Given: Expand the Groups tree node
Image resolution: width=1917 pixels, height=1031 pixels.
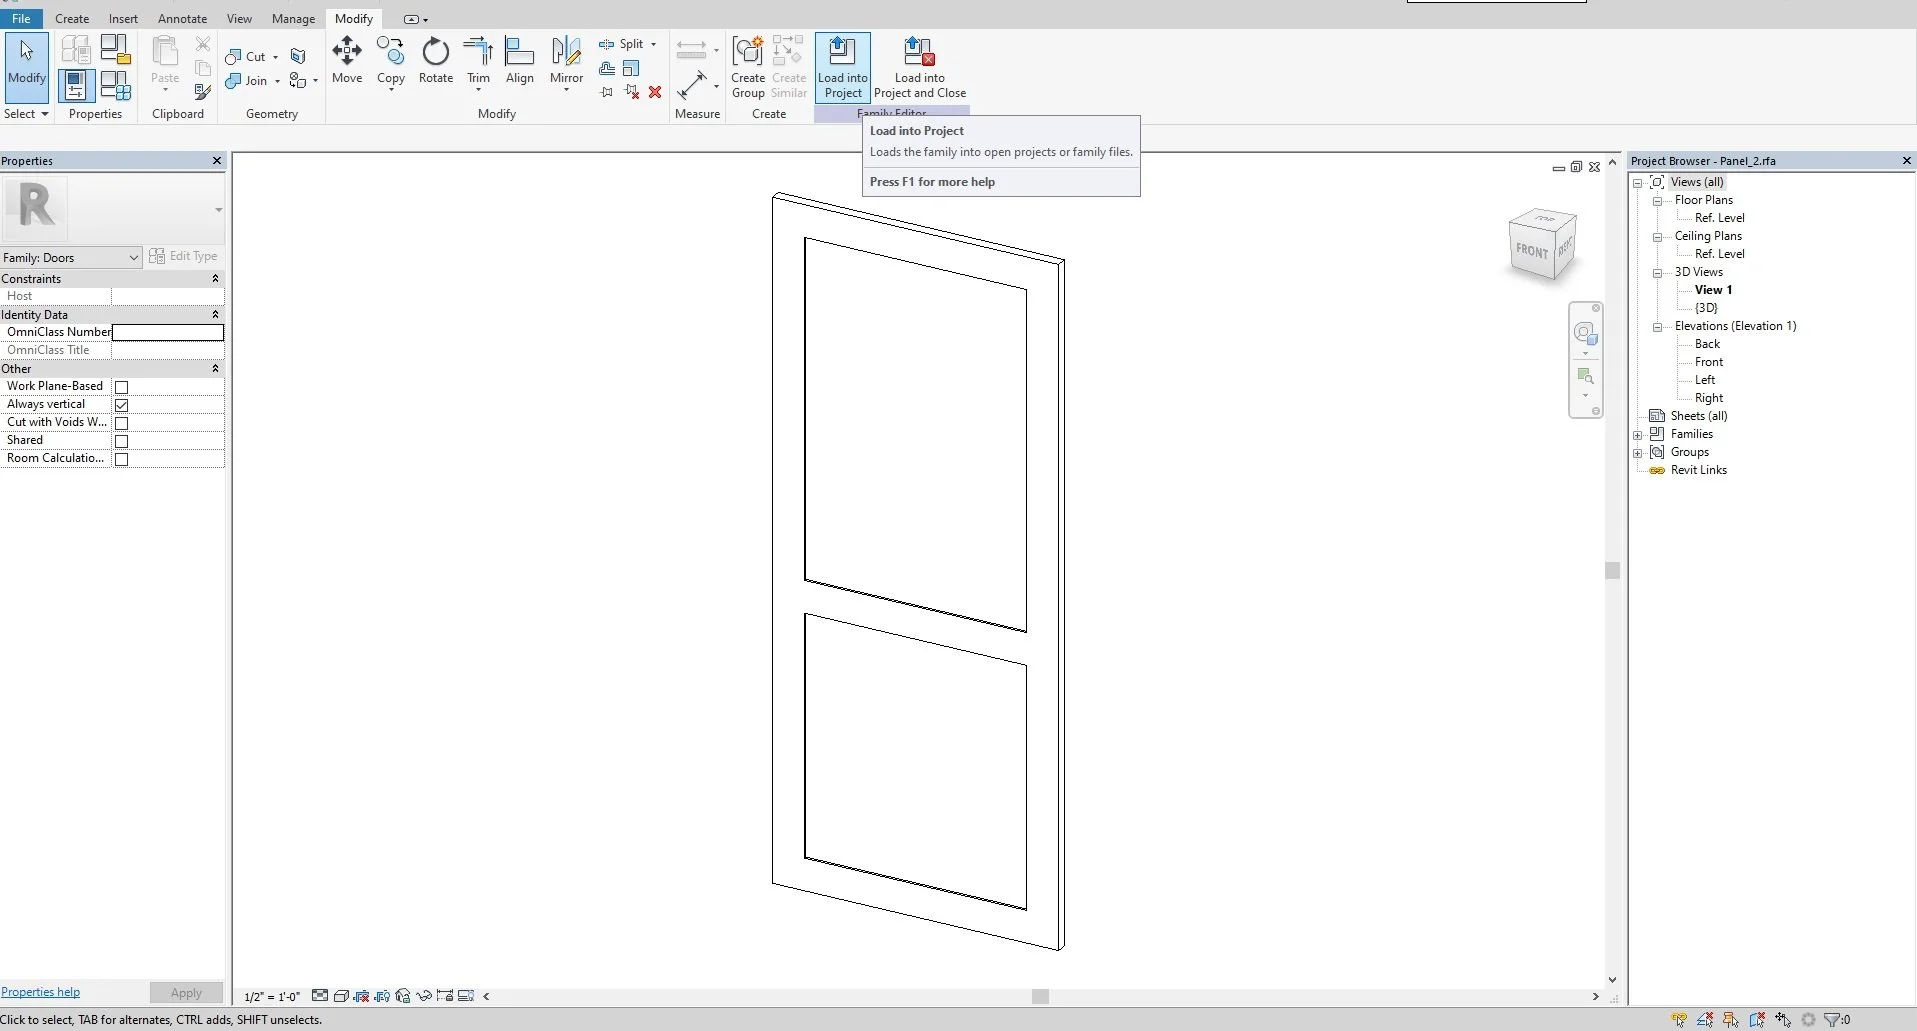Looking at the screenshot, I should [1638, 452].
